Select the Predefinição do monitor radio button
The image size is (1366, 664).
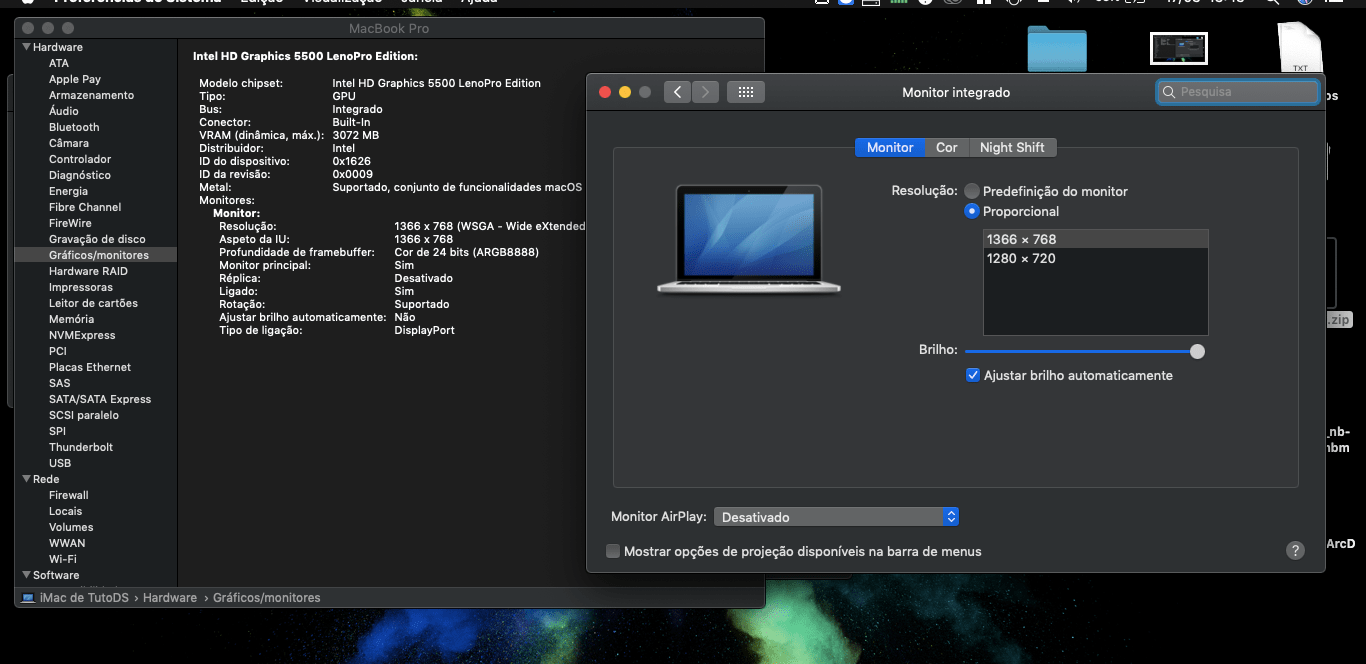point(971,191)
